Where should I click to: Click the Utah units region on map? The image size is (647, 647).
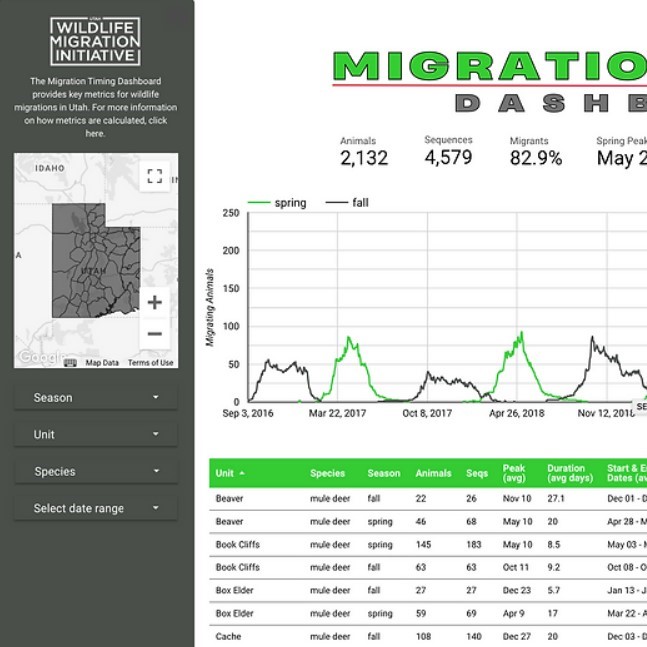tap(96, 261)
